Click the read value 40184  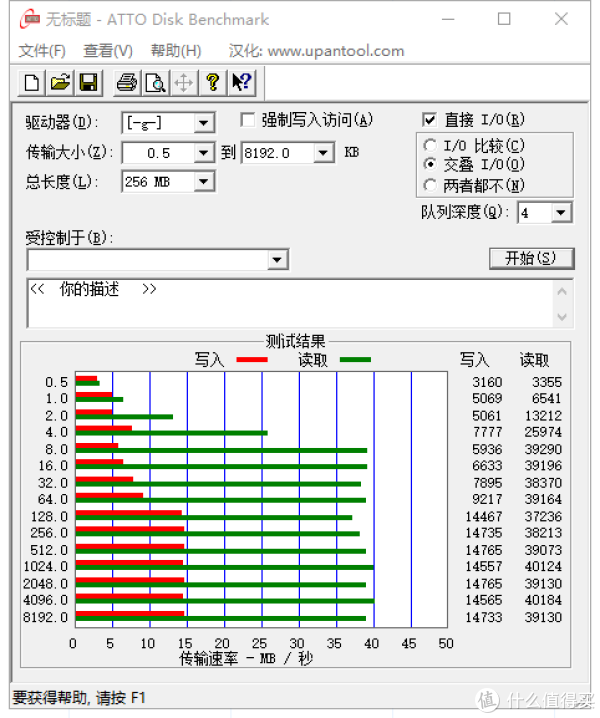coord(543,600)
